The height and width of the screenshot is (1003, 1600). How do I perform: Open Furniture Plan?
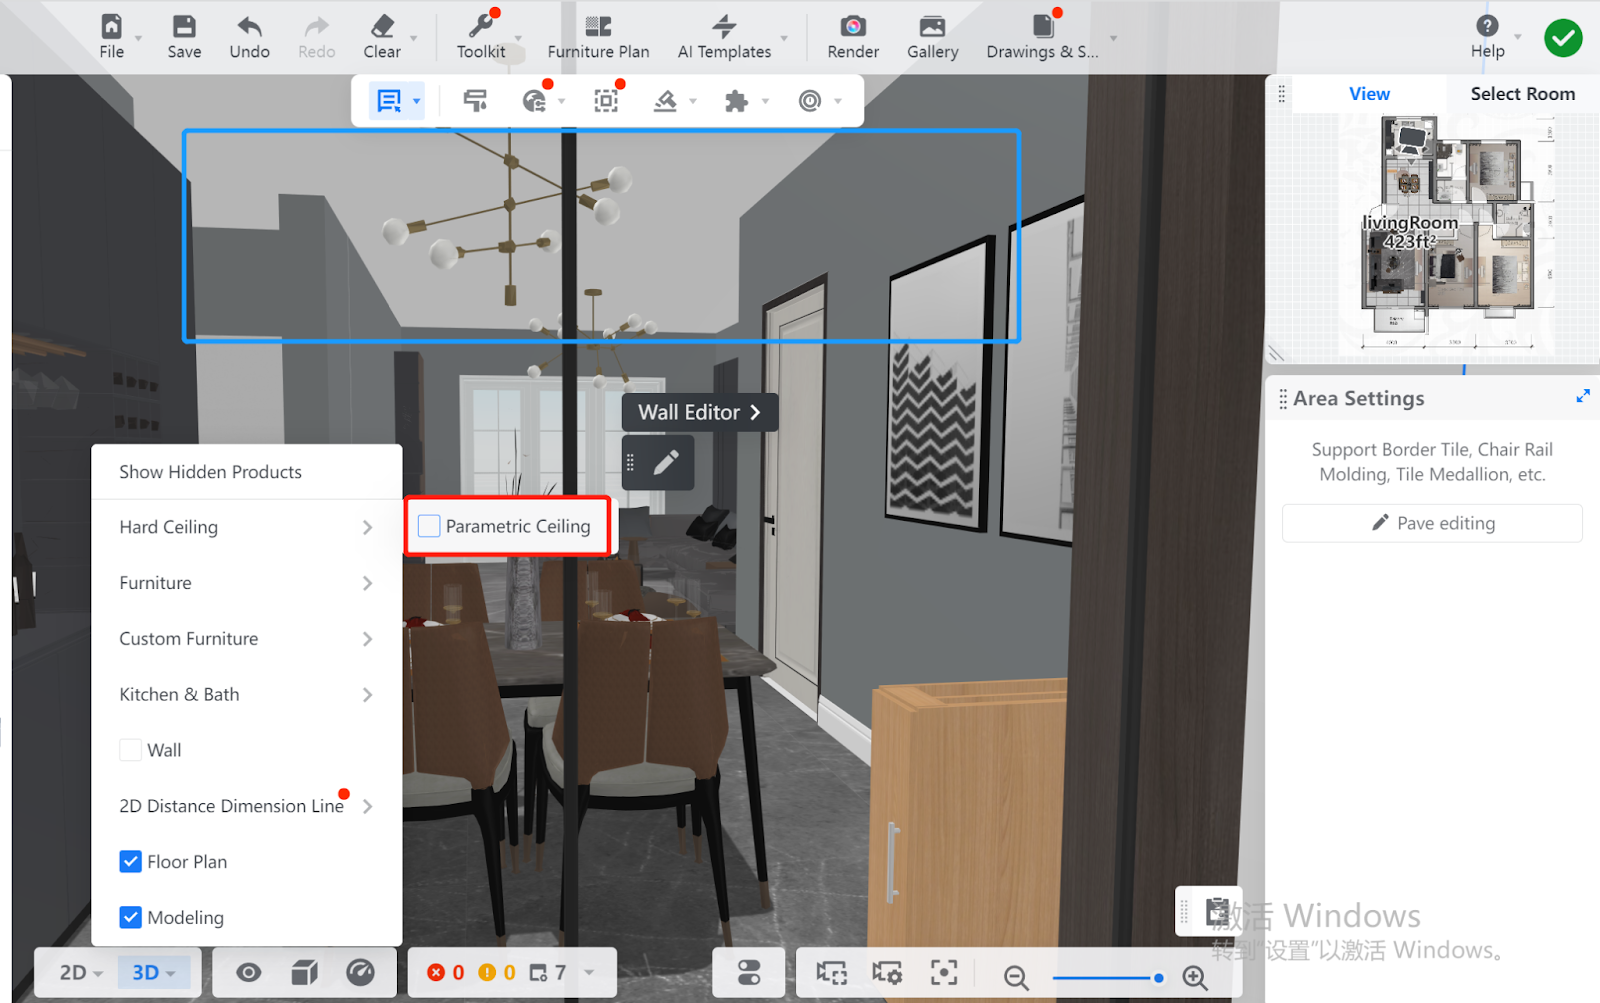pyautogui.click(x=598, y=36)
